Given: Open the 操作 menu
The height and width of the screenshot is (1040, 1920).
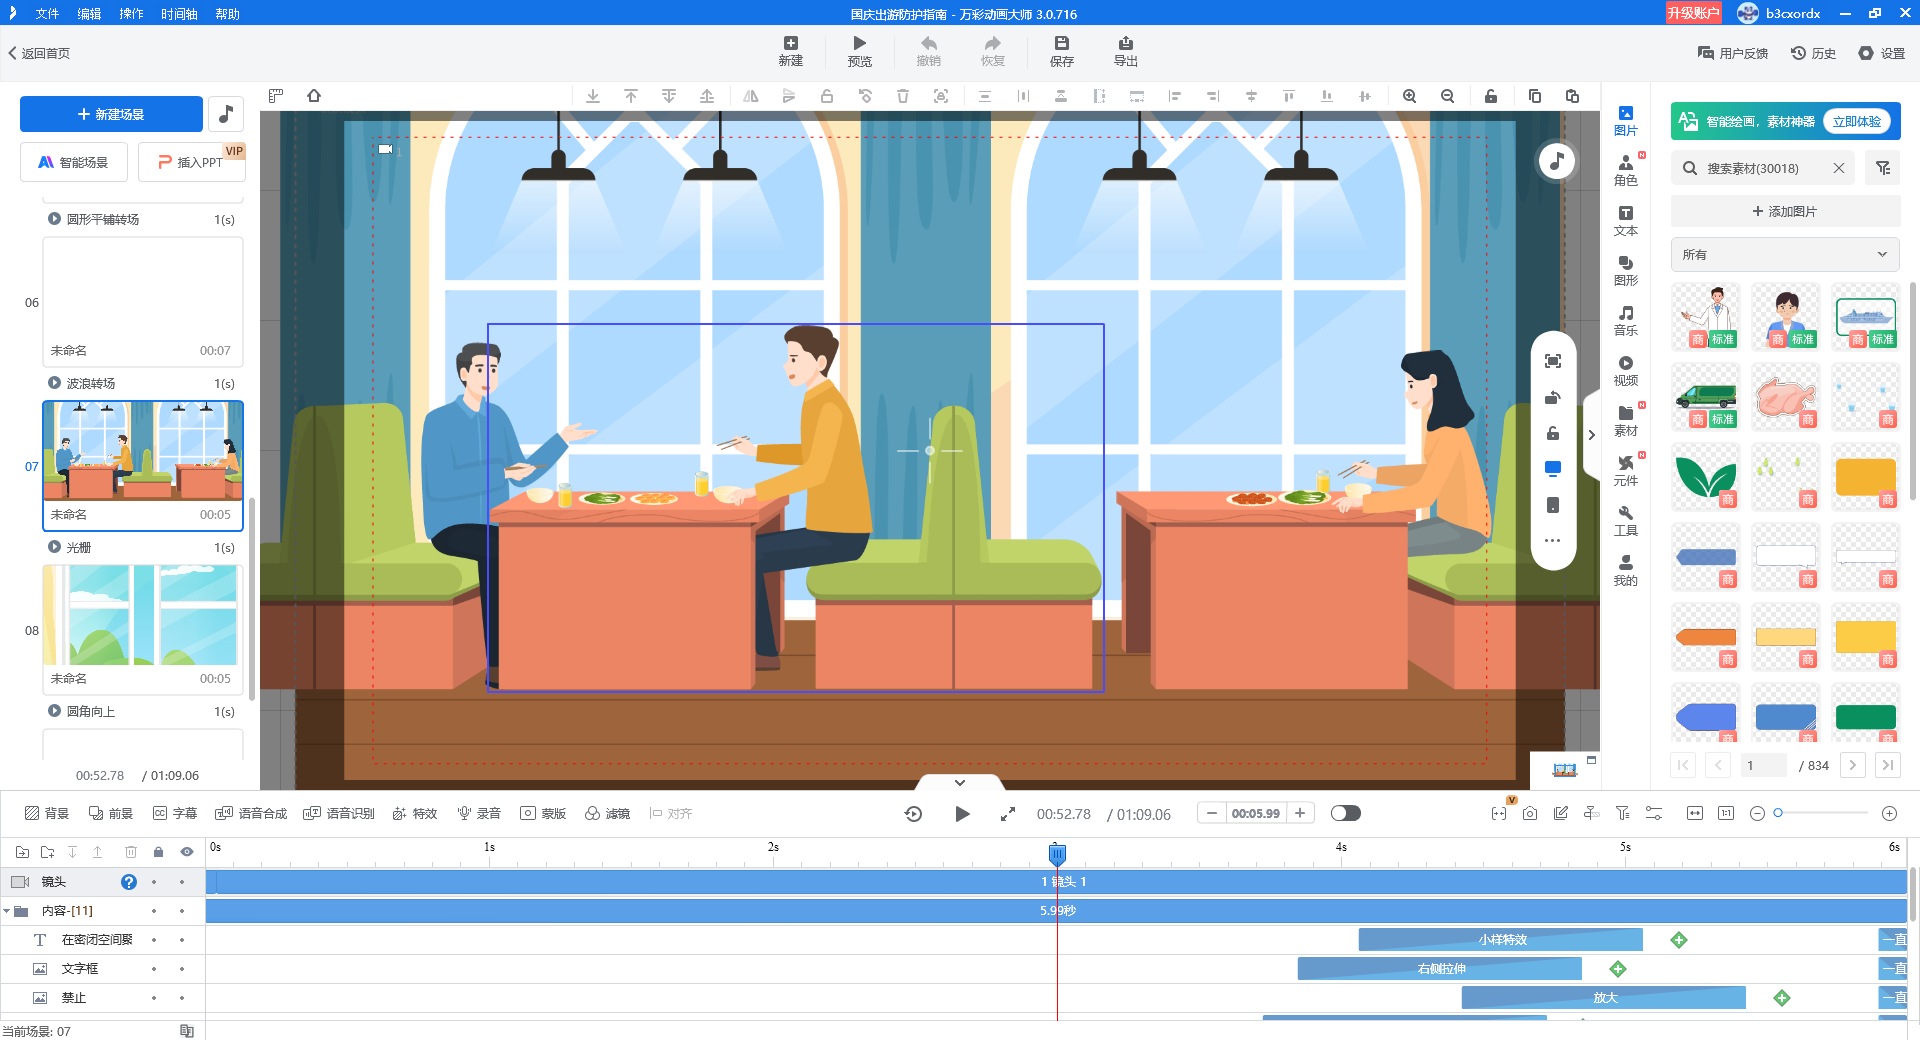Looking at the screenshot, I should point(131,14).
